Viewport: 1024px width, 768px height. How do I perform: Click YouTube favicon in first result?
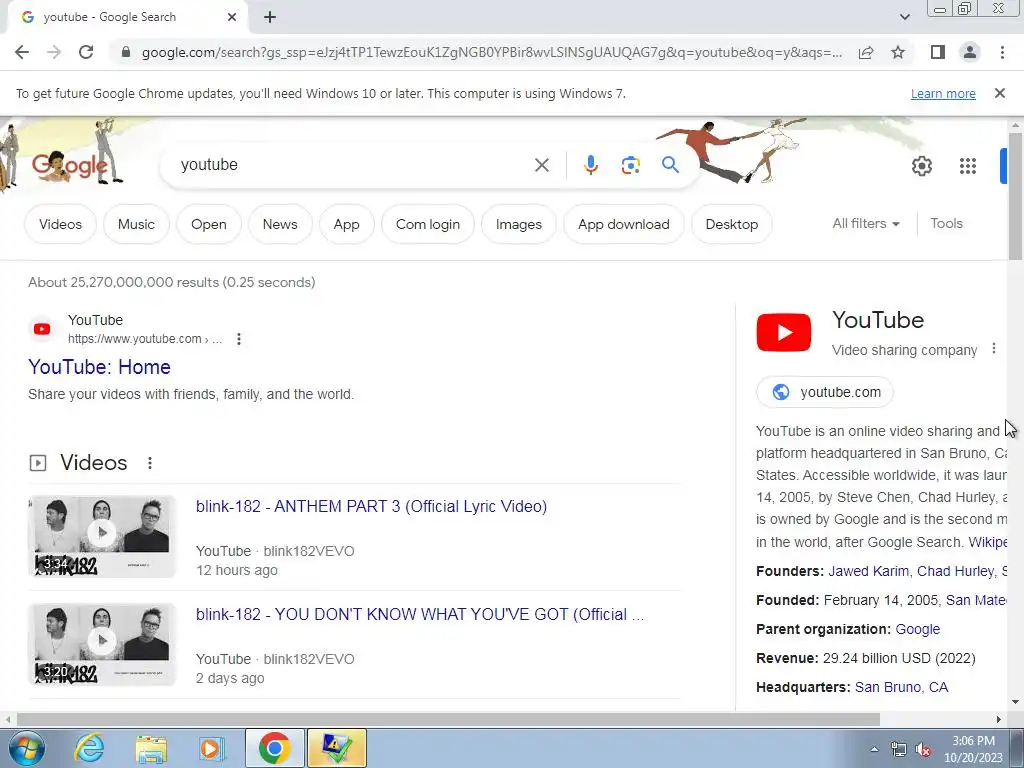pos(42,328)
